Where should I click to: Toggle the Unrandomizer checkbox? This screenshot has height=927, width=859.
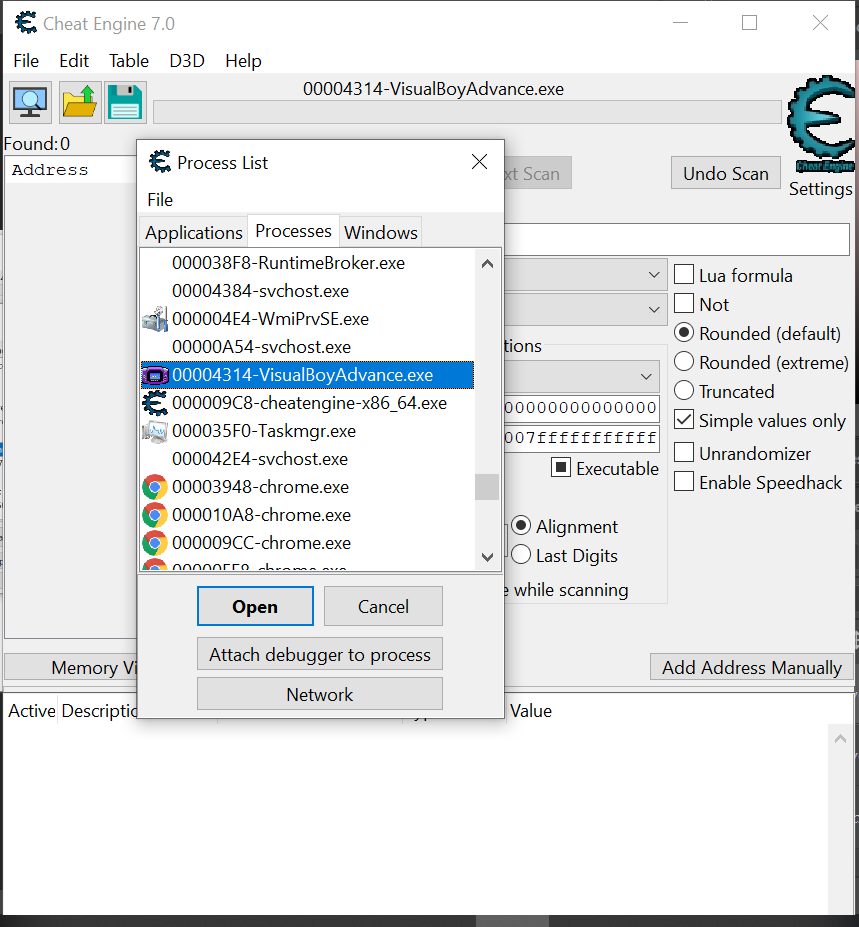684,453
